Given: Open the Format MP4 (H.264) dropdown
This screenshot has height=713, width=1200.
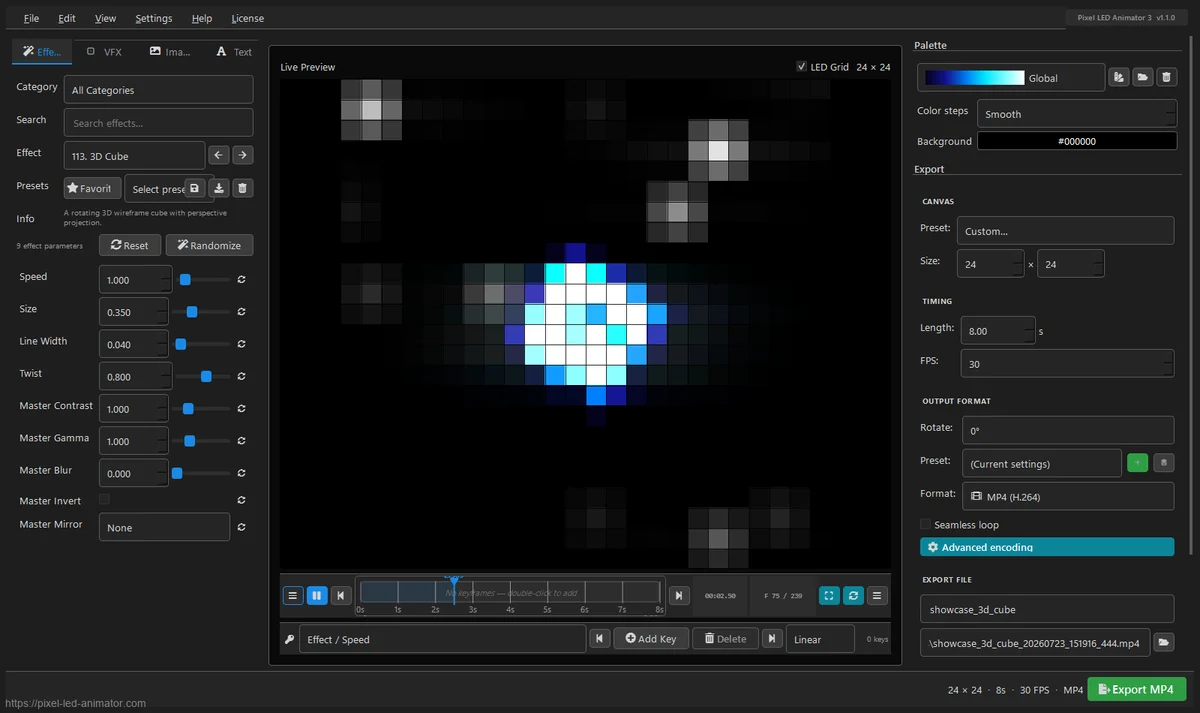Looking at the screenshot, I should [1067, 496].
